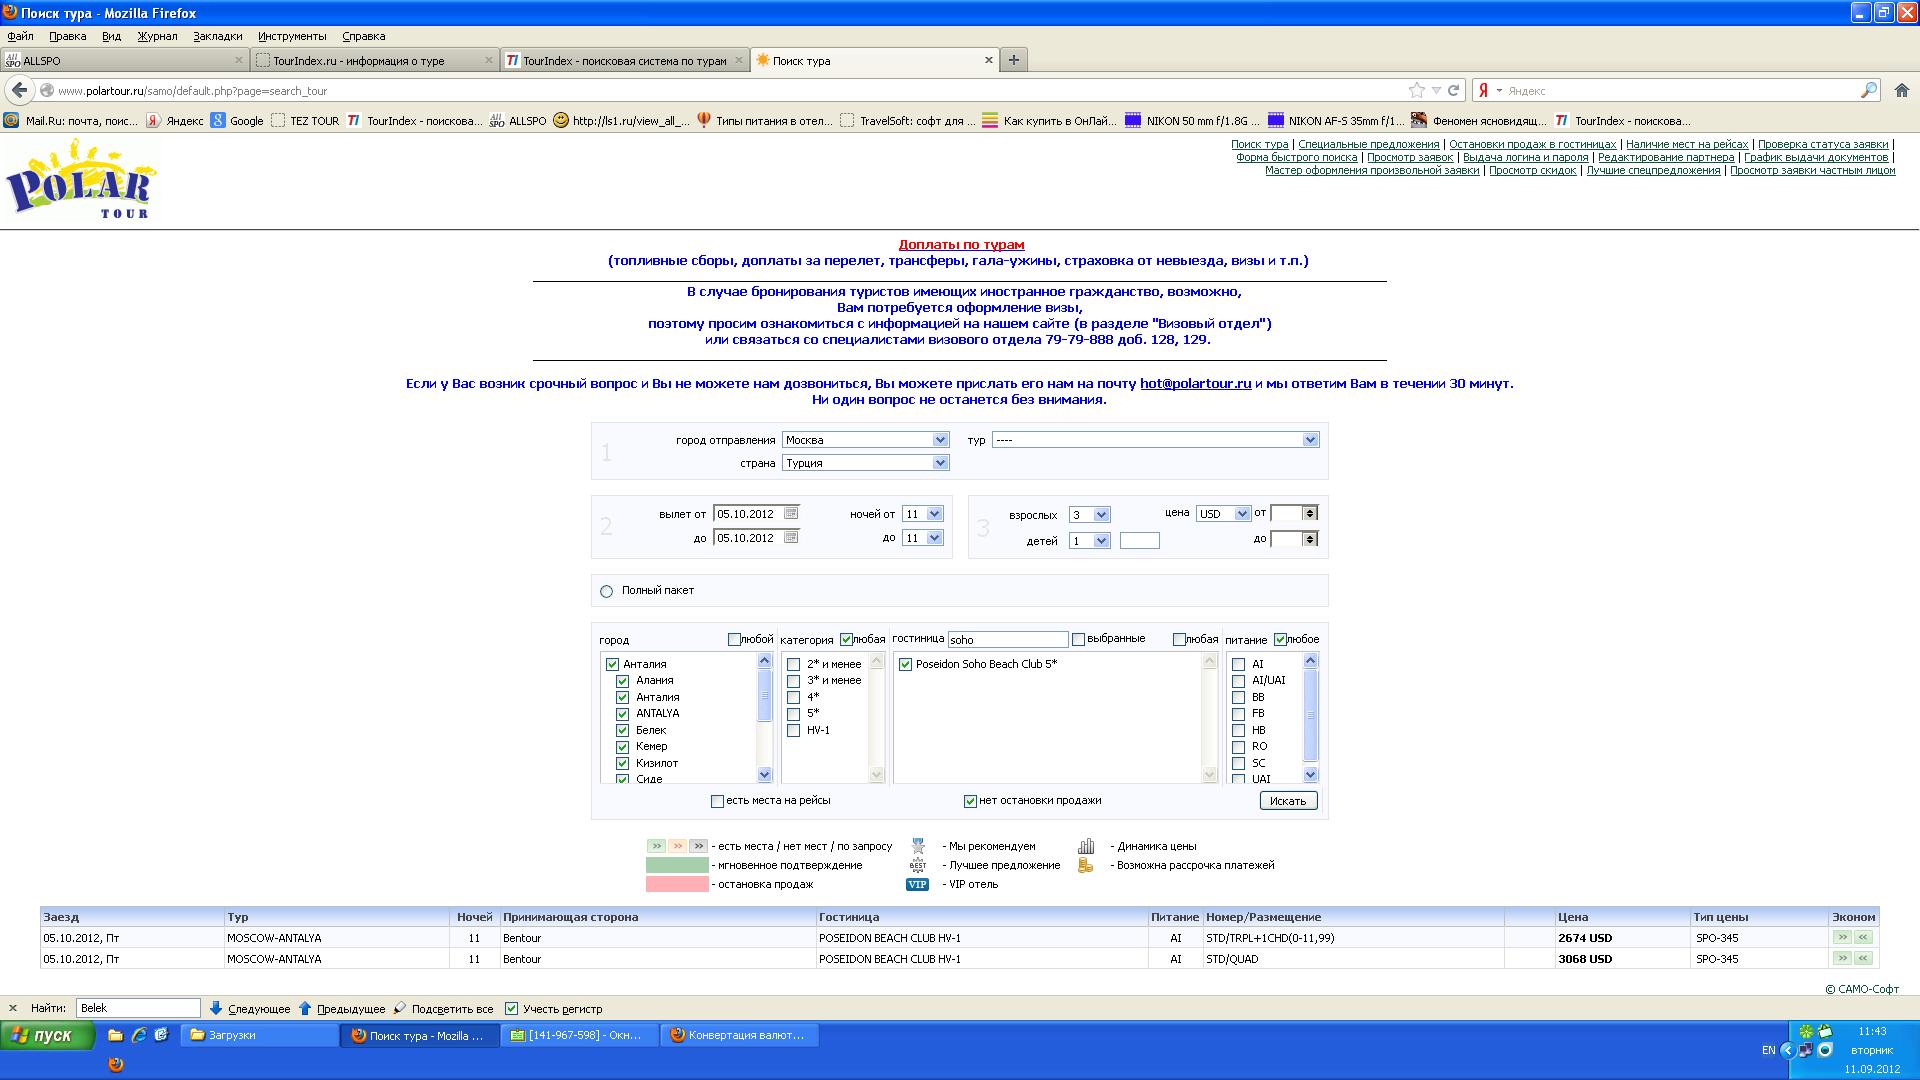Bookmark page with star icon

click(1416, 90)
